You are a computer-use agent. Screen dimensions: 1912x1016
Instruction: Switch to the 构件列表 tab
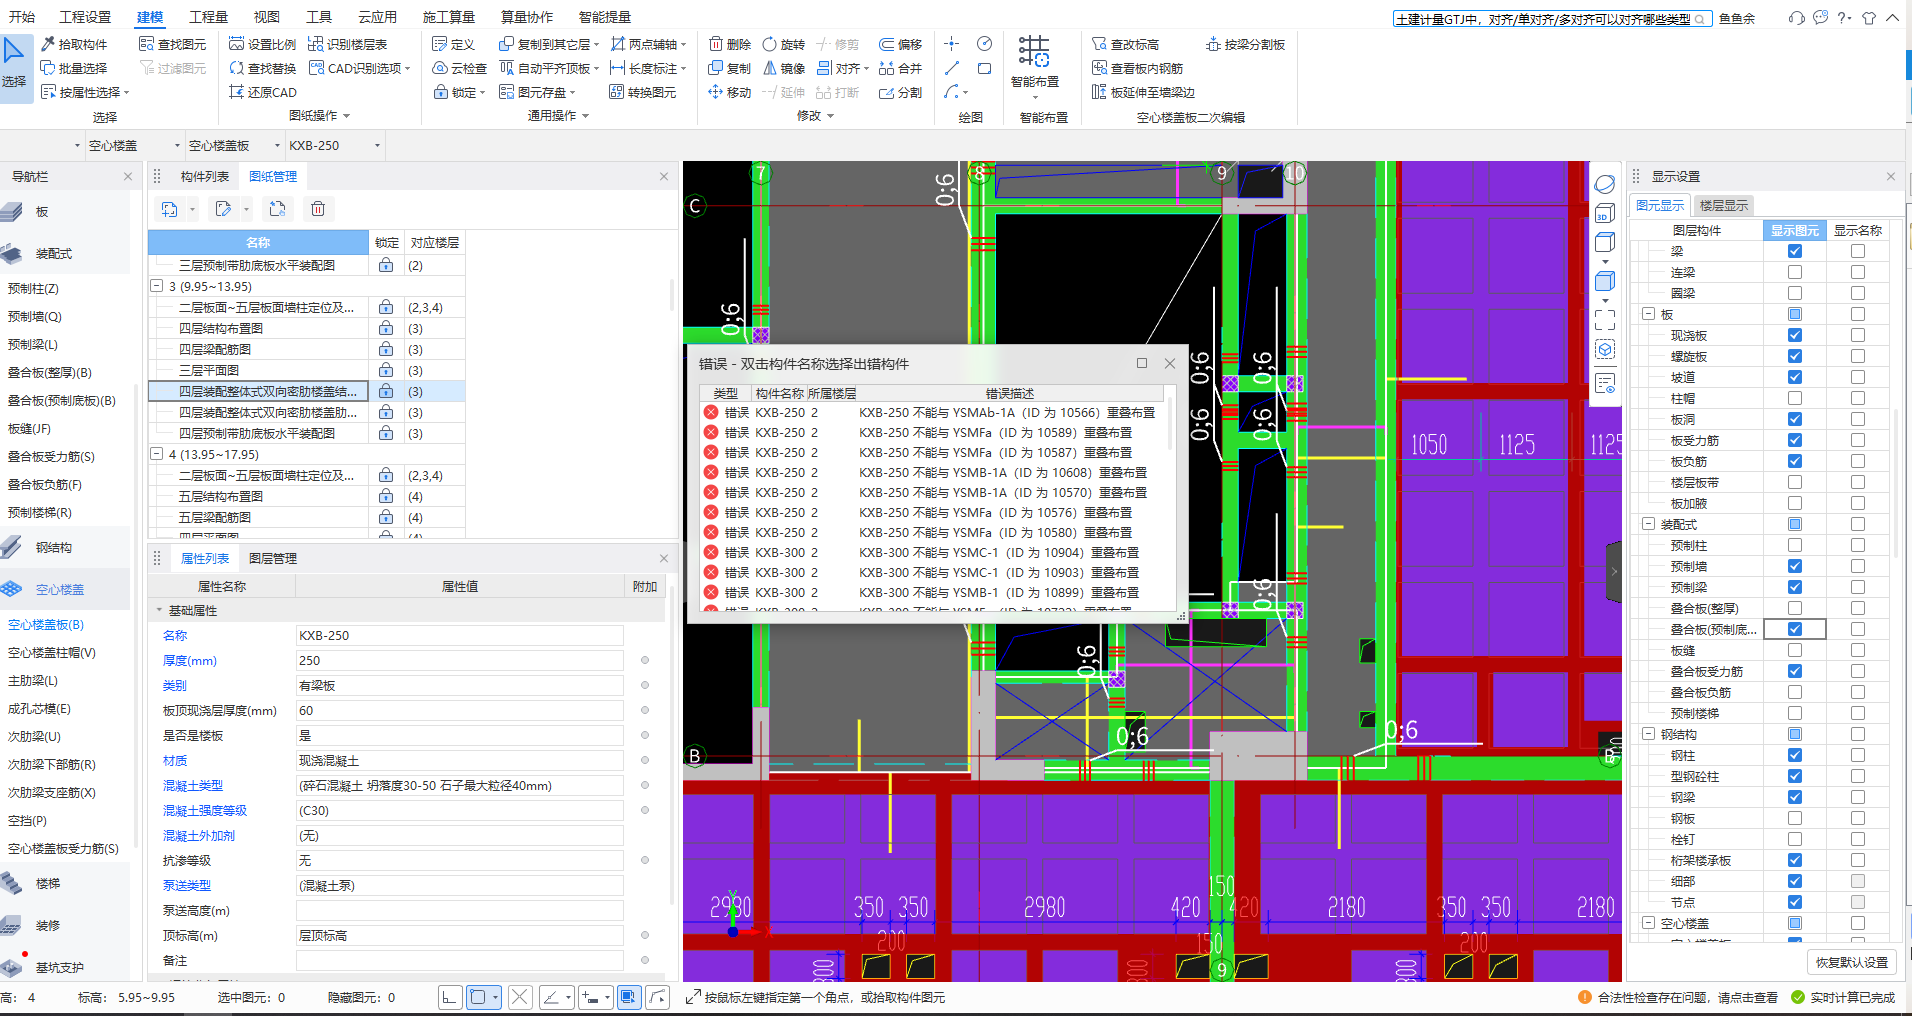(205, 176)
